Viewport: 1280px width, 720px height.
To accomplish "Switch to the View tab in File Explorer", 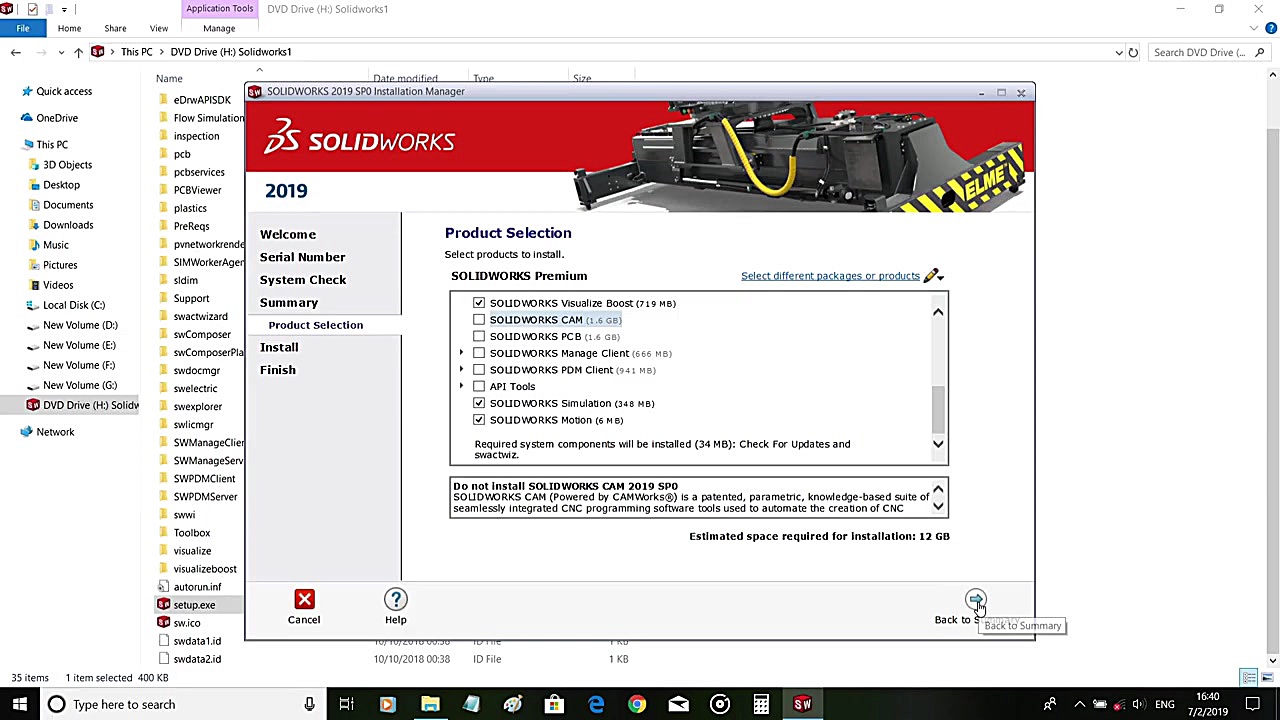I will pos(158,28).
